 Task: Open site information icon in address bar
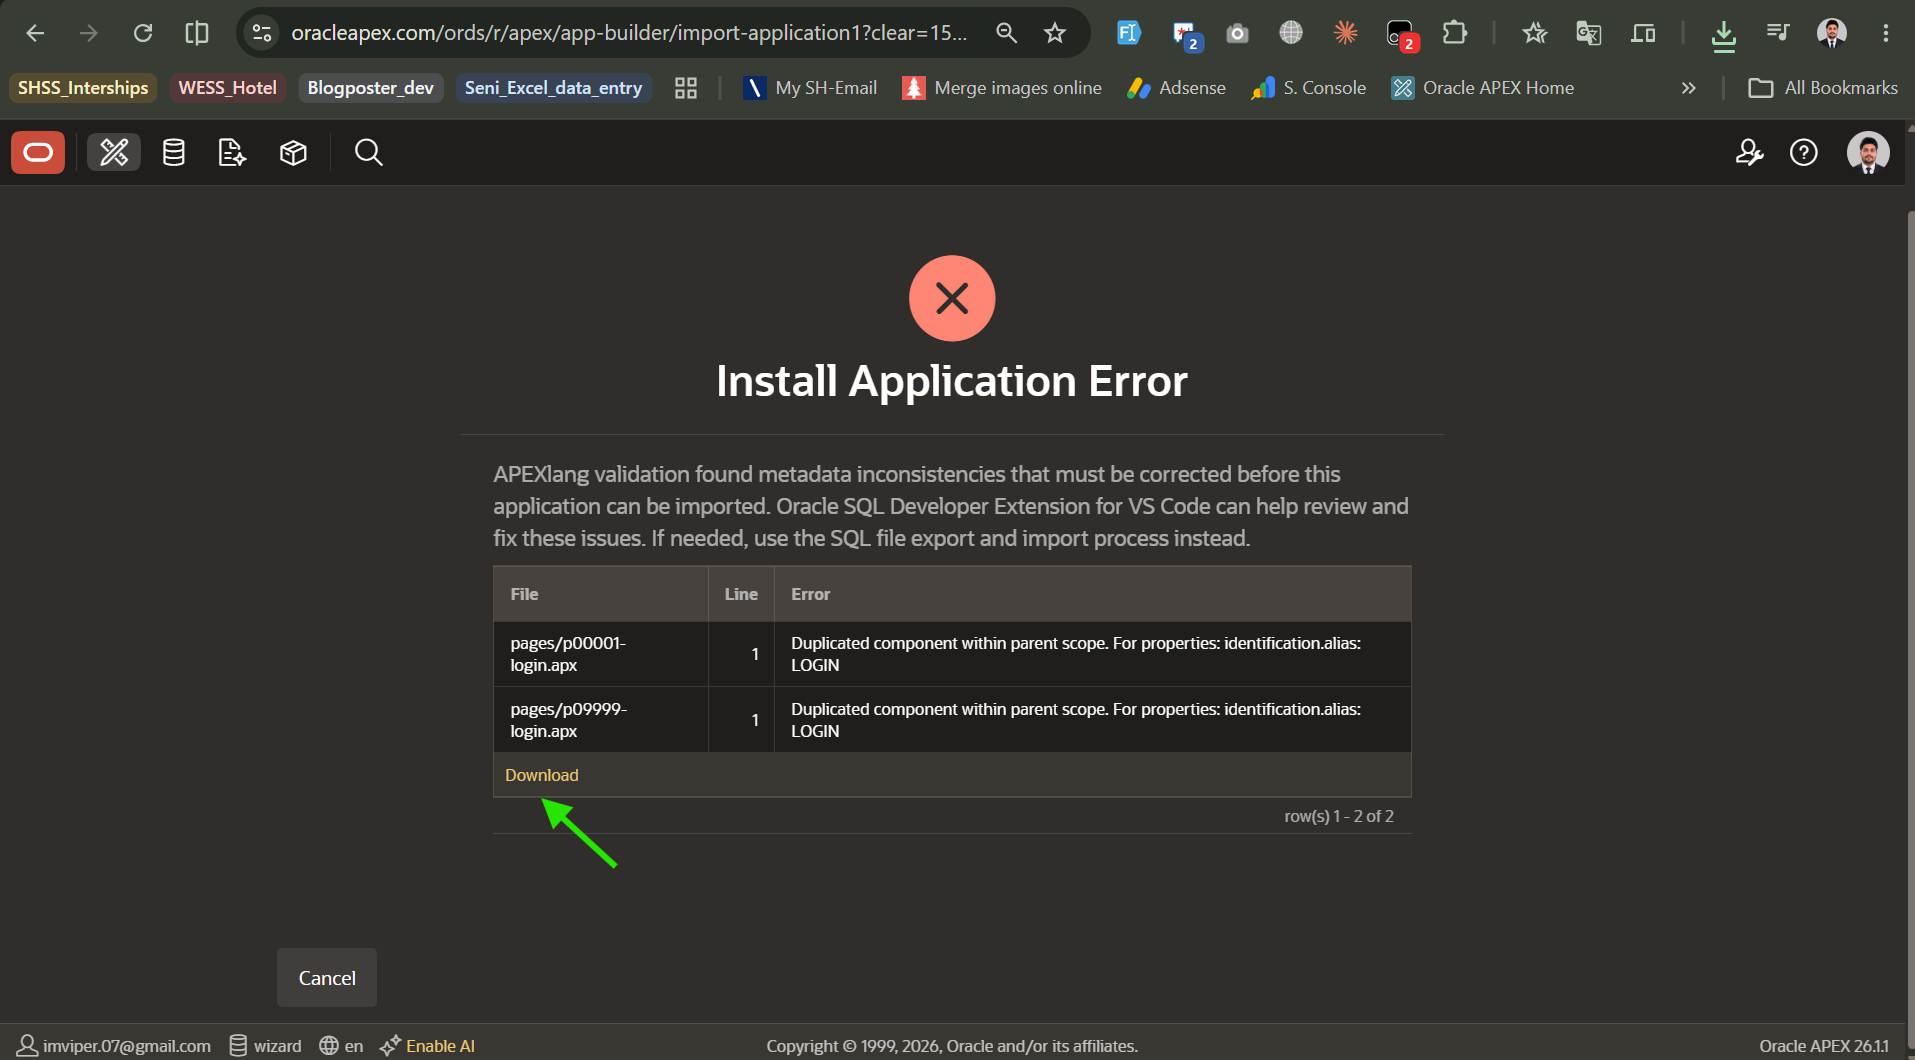262,33
